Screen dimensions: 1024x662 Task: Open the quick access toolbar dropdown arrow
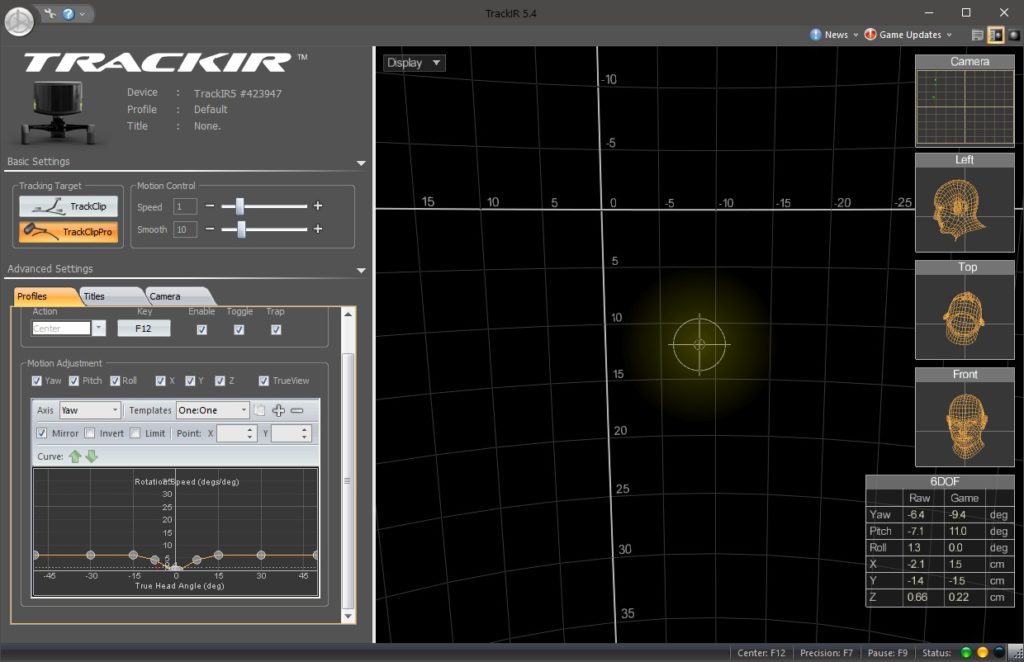click(x=82, y=14)
